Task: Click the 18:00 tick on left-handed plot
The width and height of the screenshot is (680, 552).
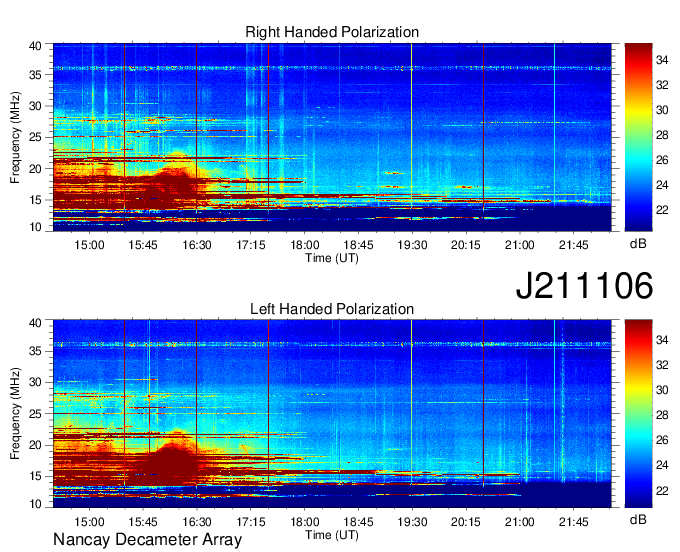Action: (304, 522)
